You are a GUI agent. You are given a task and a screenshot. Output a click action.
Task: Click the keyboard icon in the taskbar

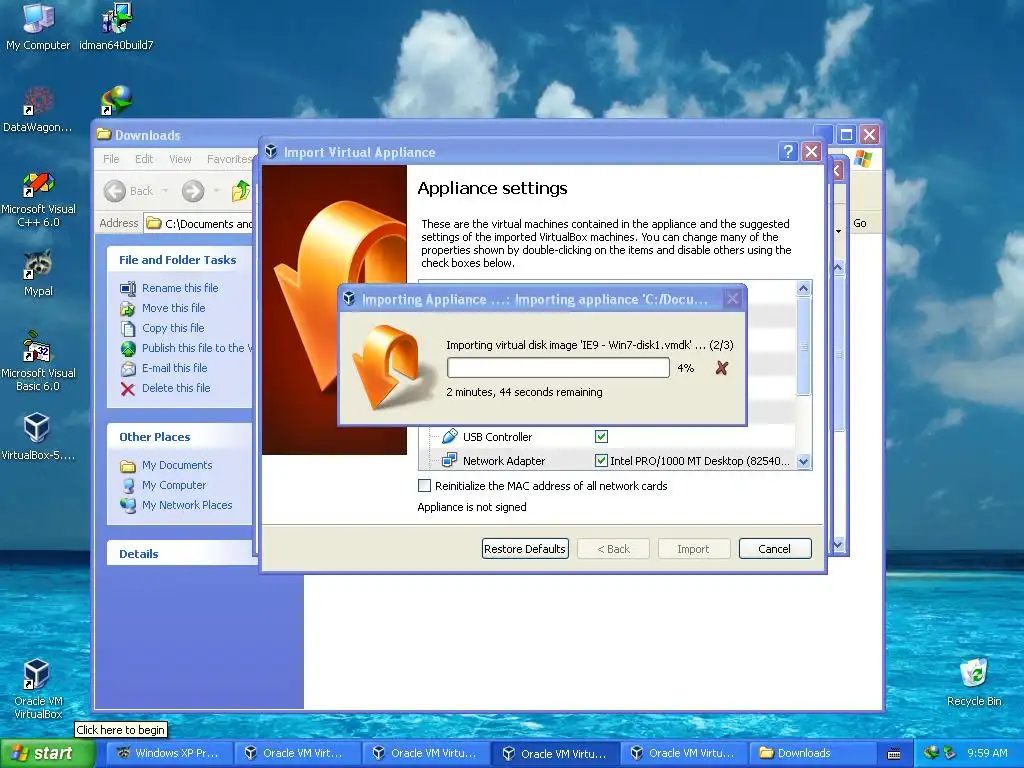(894, 754)
